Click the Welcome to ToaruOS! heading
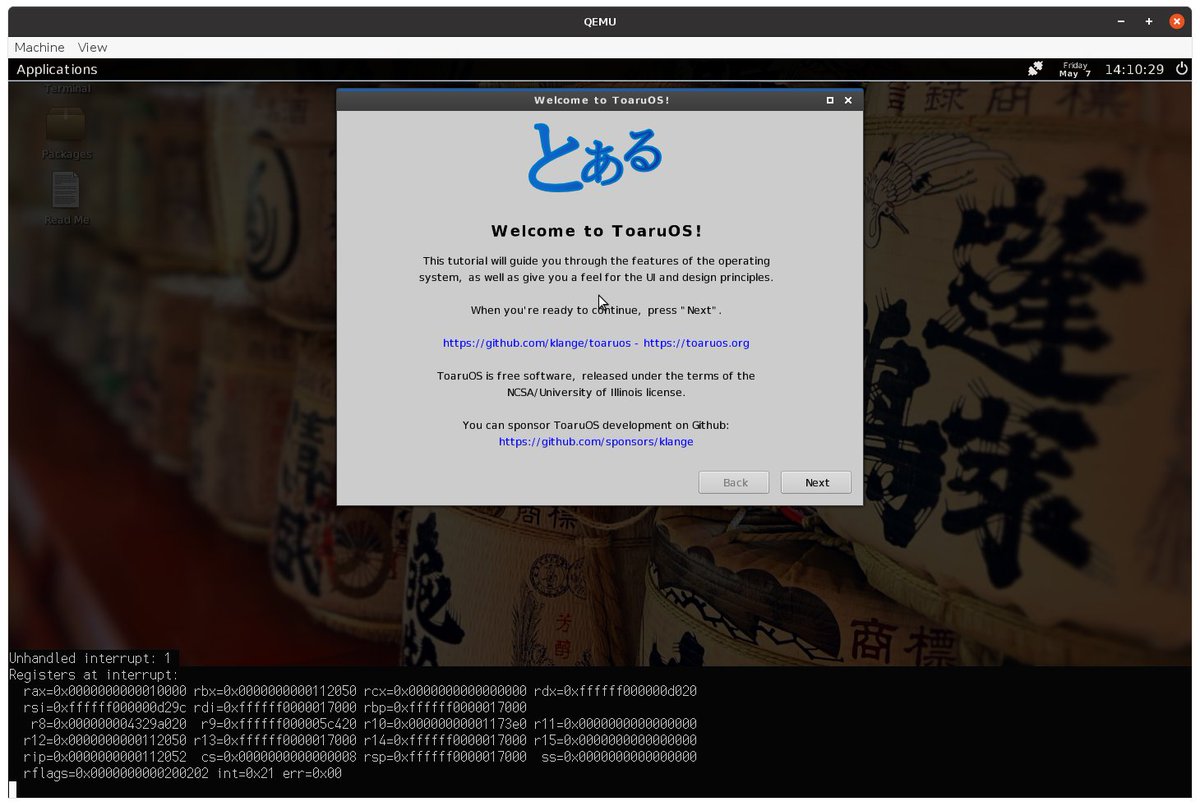 pyautogui.click(x=596, y=231)
